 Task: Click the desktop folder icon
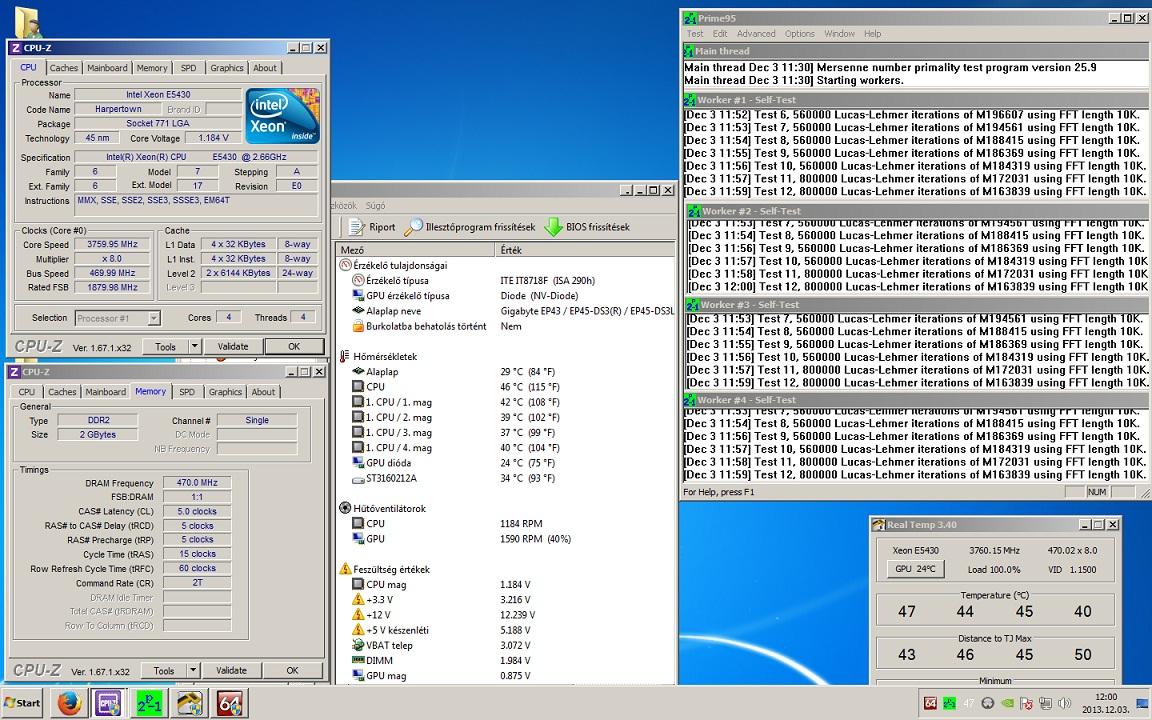(28, 22)
